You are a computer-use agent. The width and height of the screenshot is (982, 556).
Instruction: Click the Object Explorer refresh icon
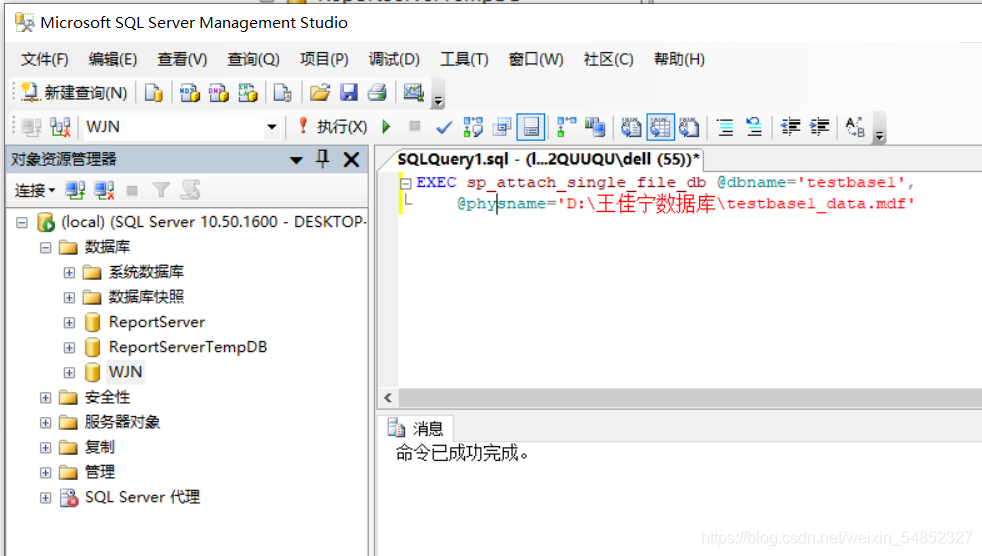(x=190, y=190)
